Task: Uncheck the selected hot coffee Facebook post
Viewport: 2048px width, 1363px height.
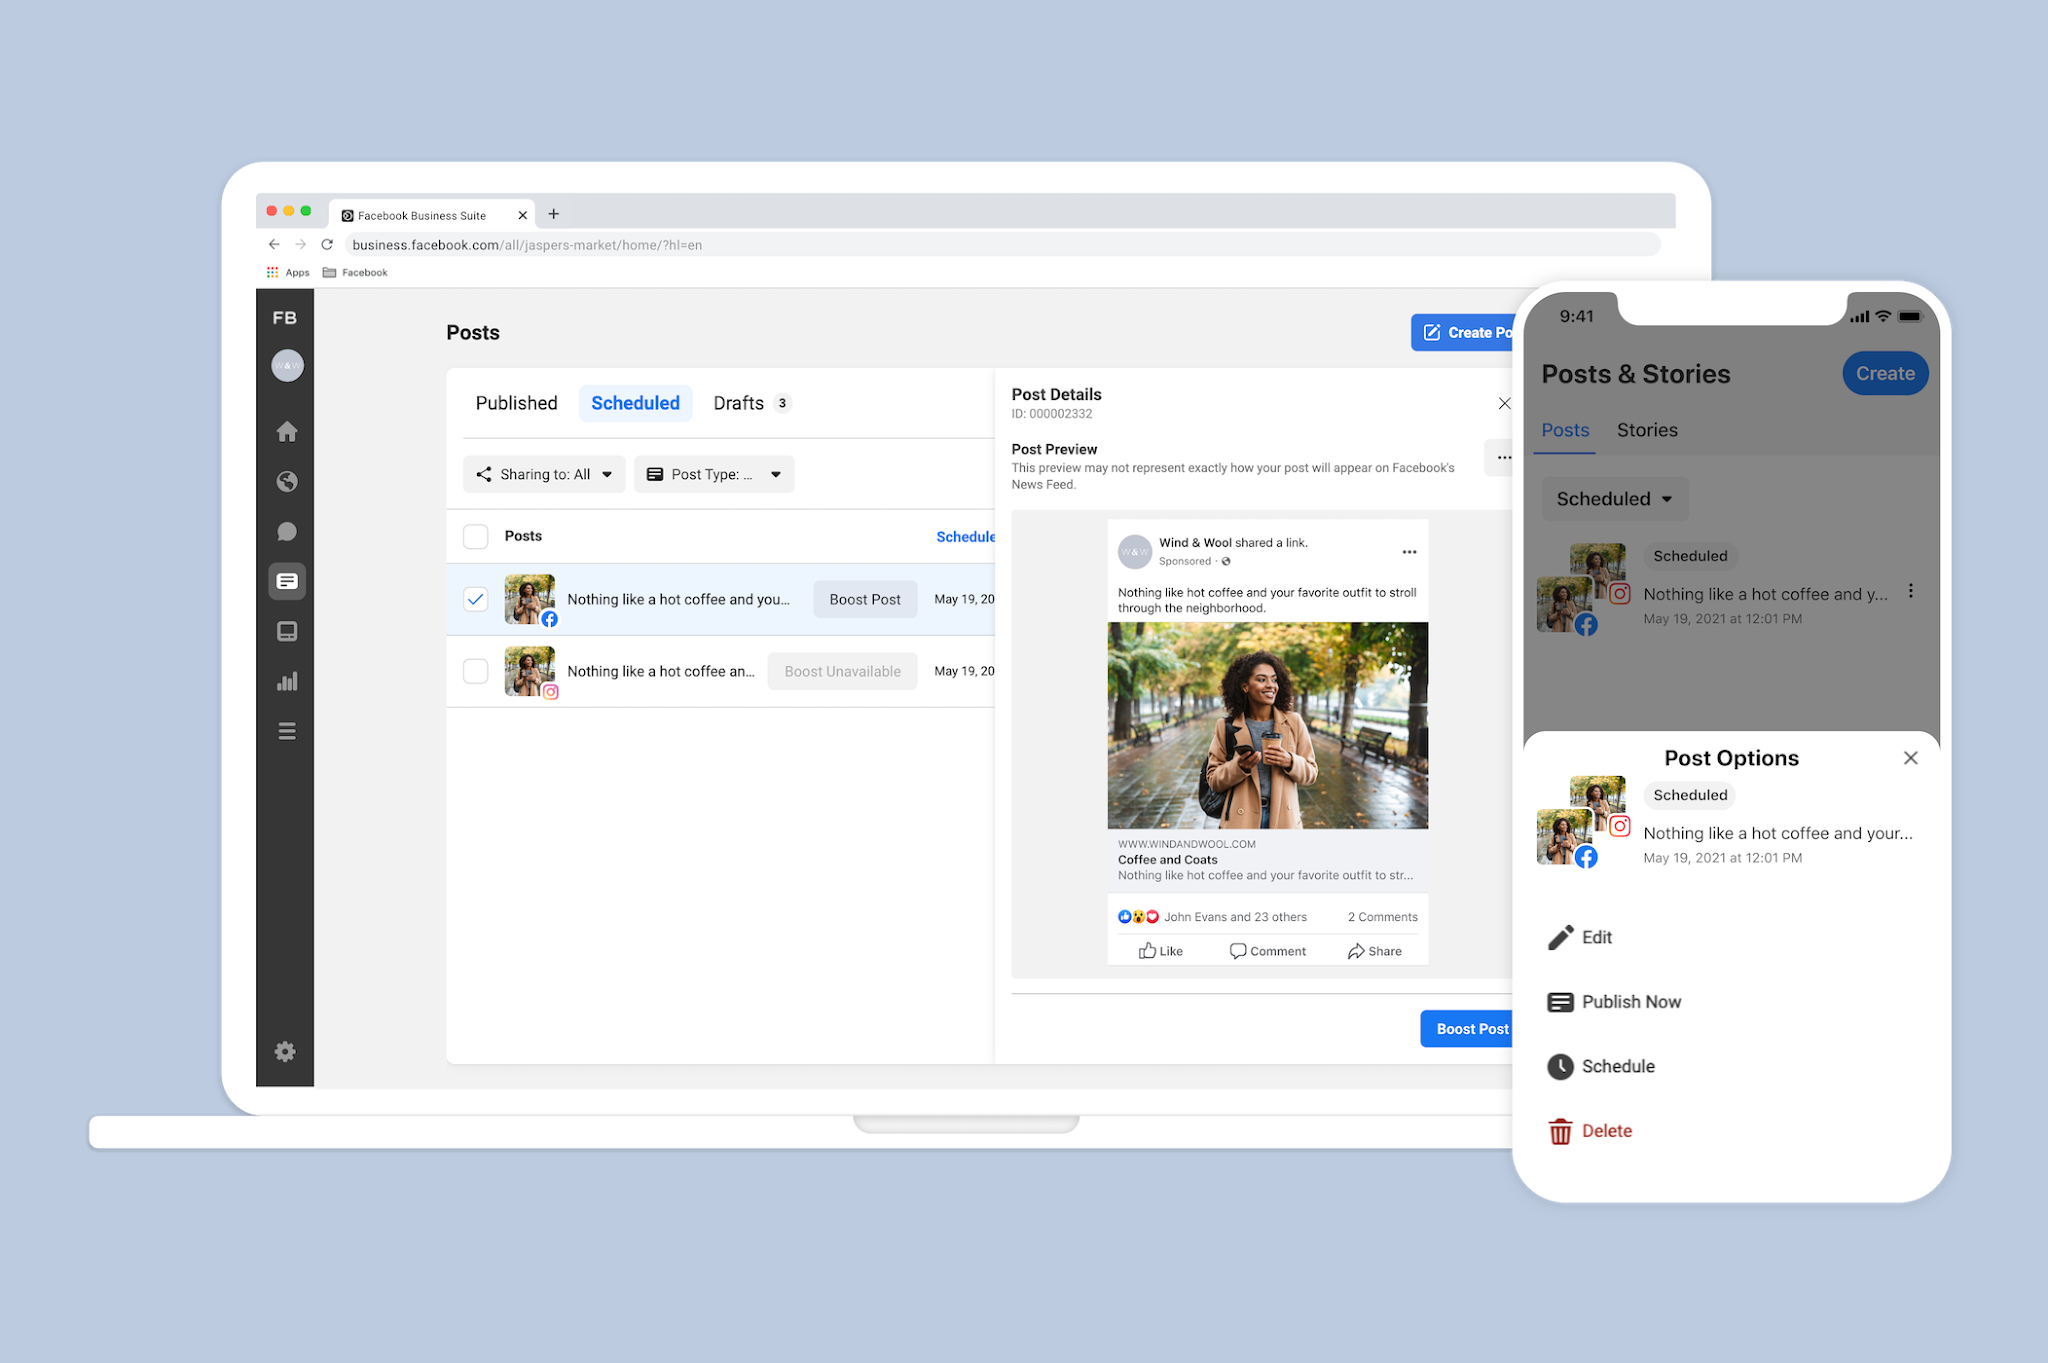Action: pyautogui.click(x=475, y=599)
